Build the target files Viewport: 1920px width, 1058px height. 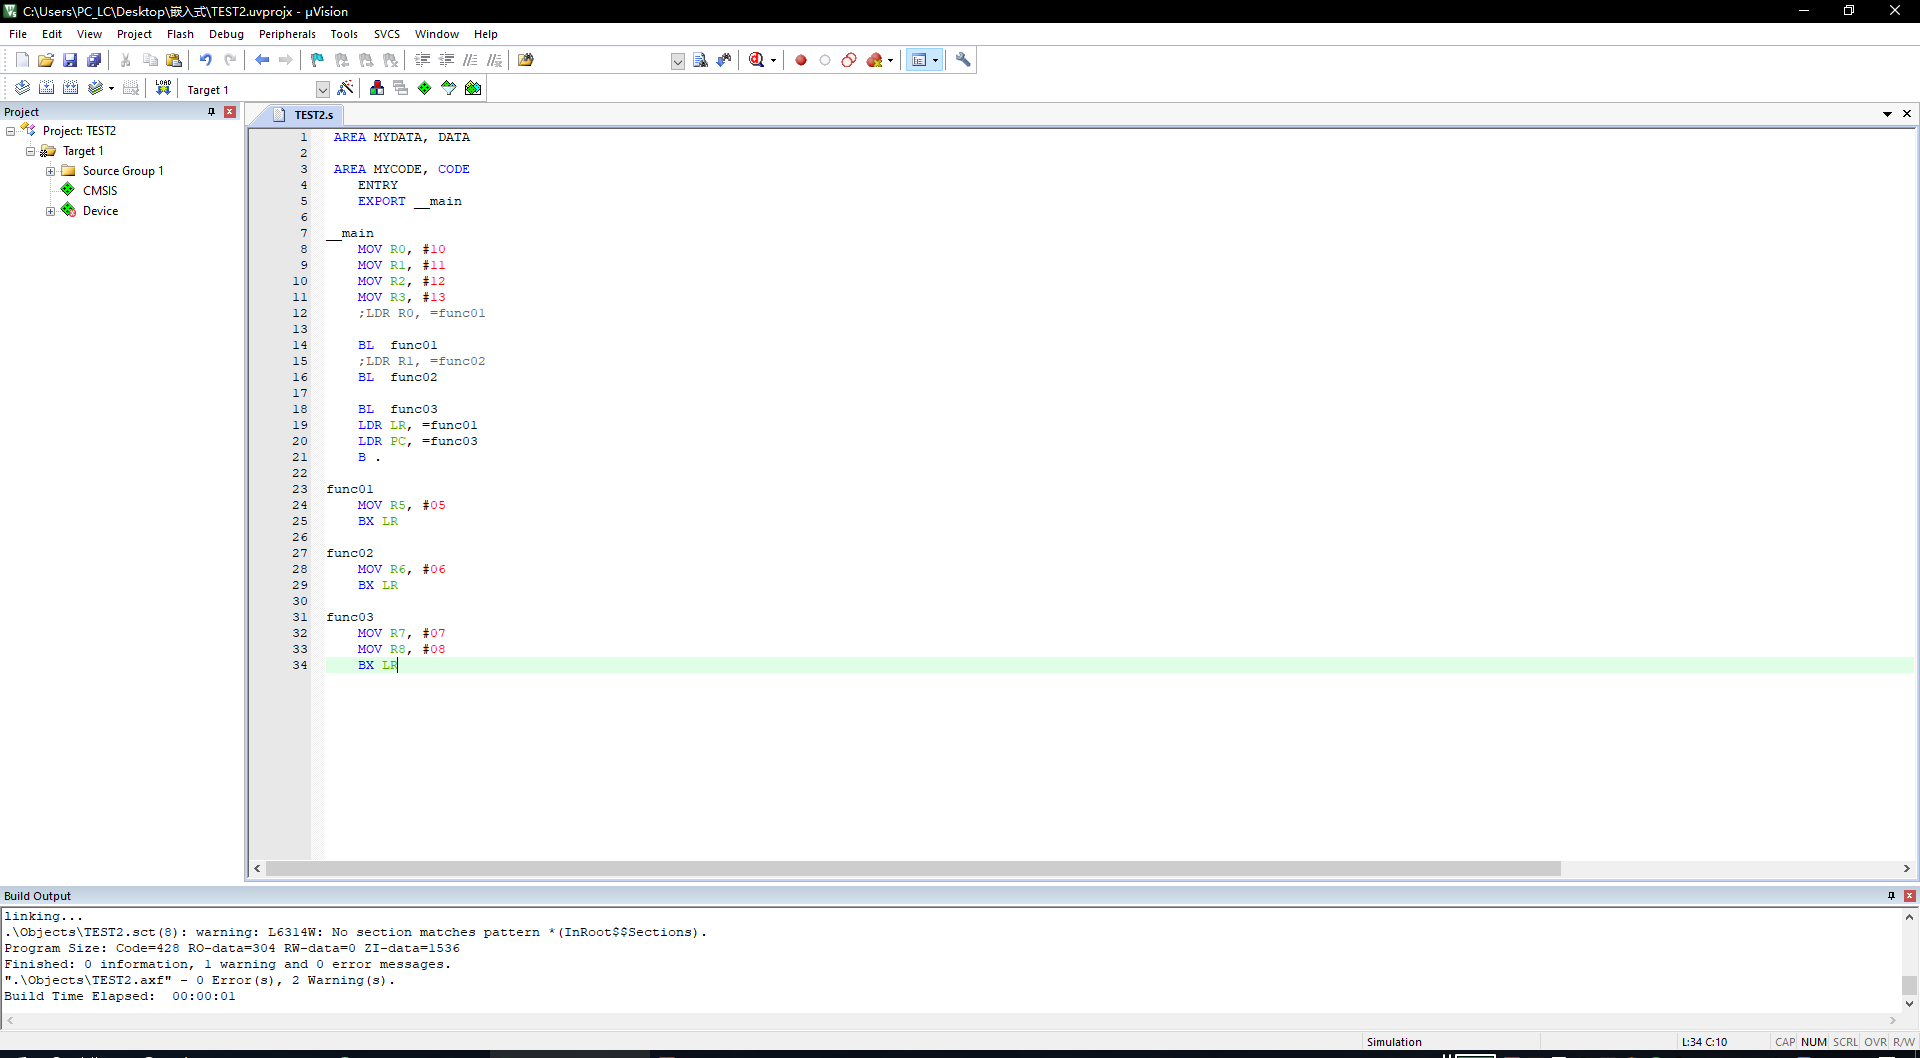pos(46,88)
